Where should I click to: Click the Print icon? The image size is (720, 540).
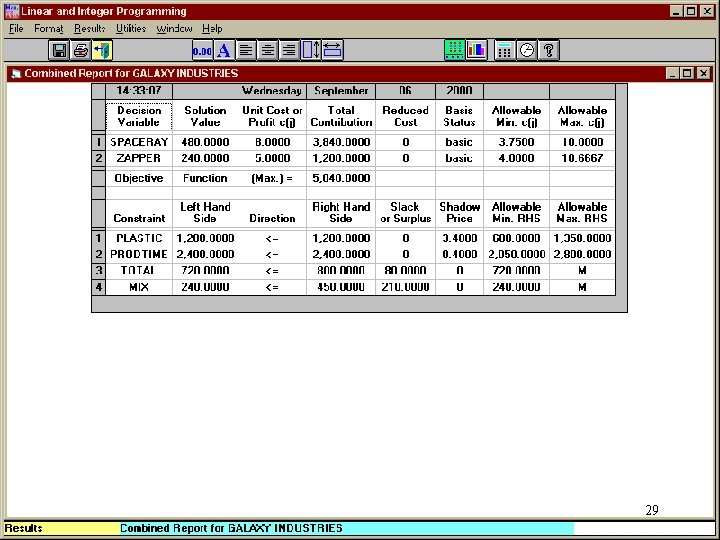click(81, 50)
